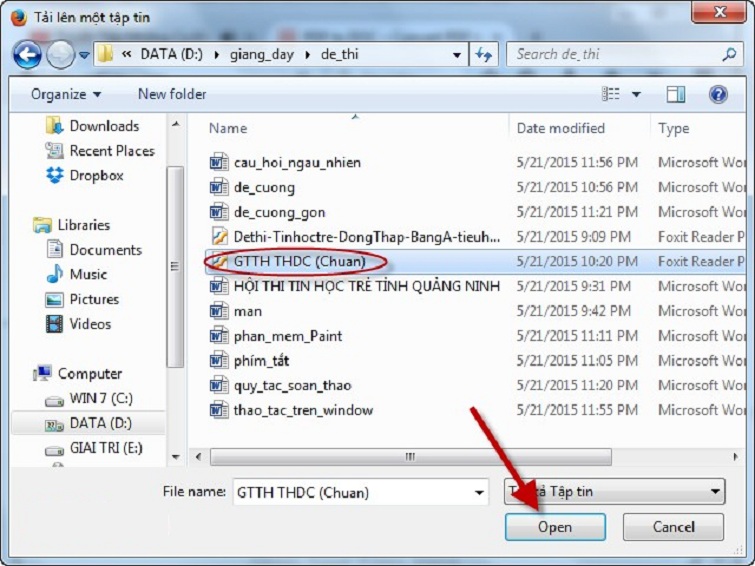Image resolution: width=755 pixels, height=566 pixels.
Task: Toggle the preview pane icon
Action: point(676,94)
